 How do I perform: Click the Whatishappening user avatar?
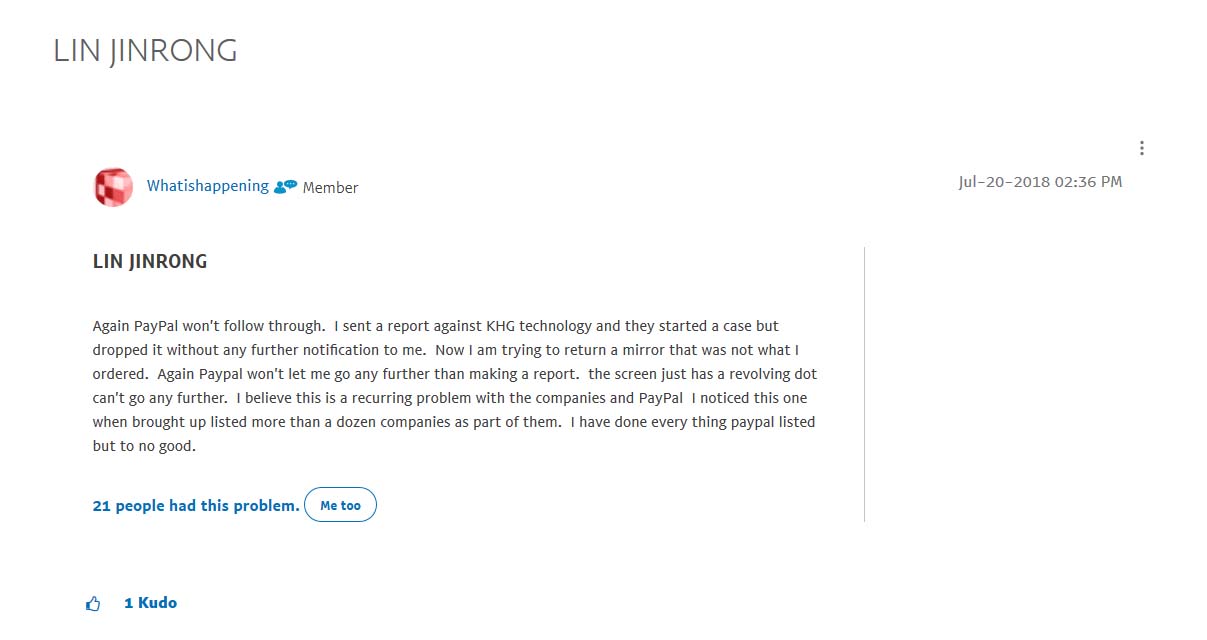[113, 187]
